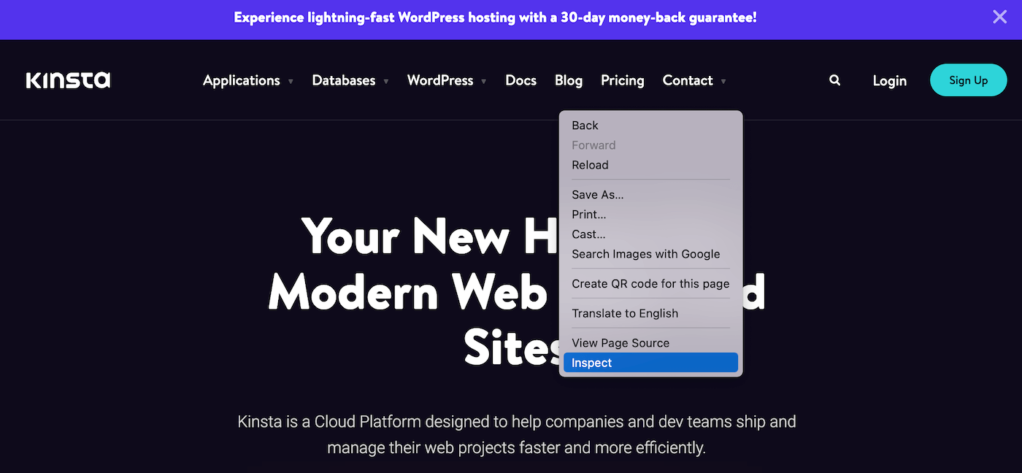Open the Blog link
Viewport: 1022px width, 473px height.
coord(568,81)
